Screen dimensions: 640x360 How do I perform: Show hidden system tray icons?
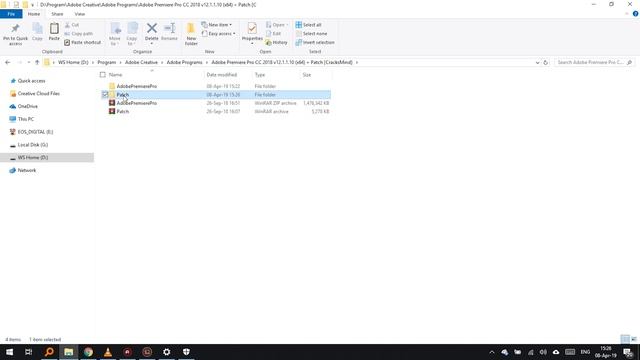click(x=491, y=352)
